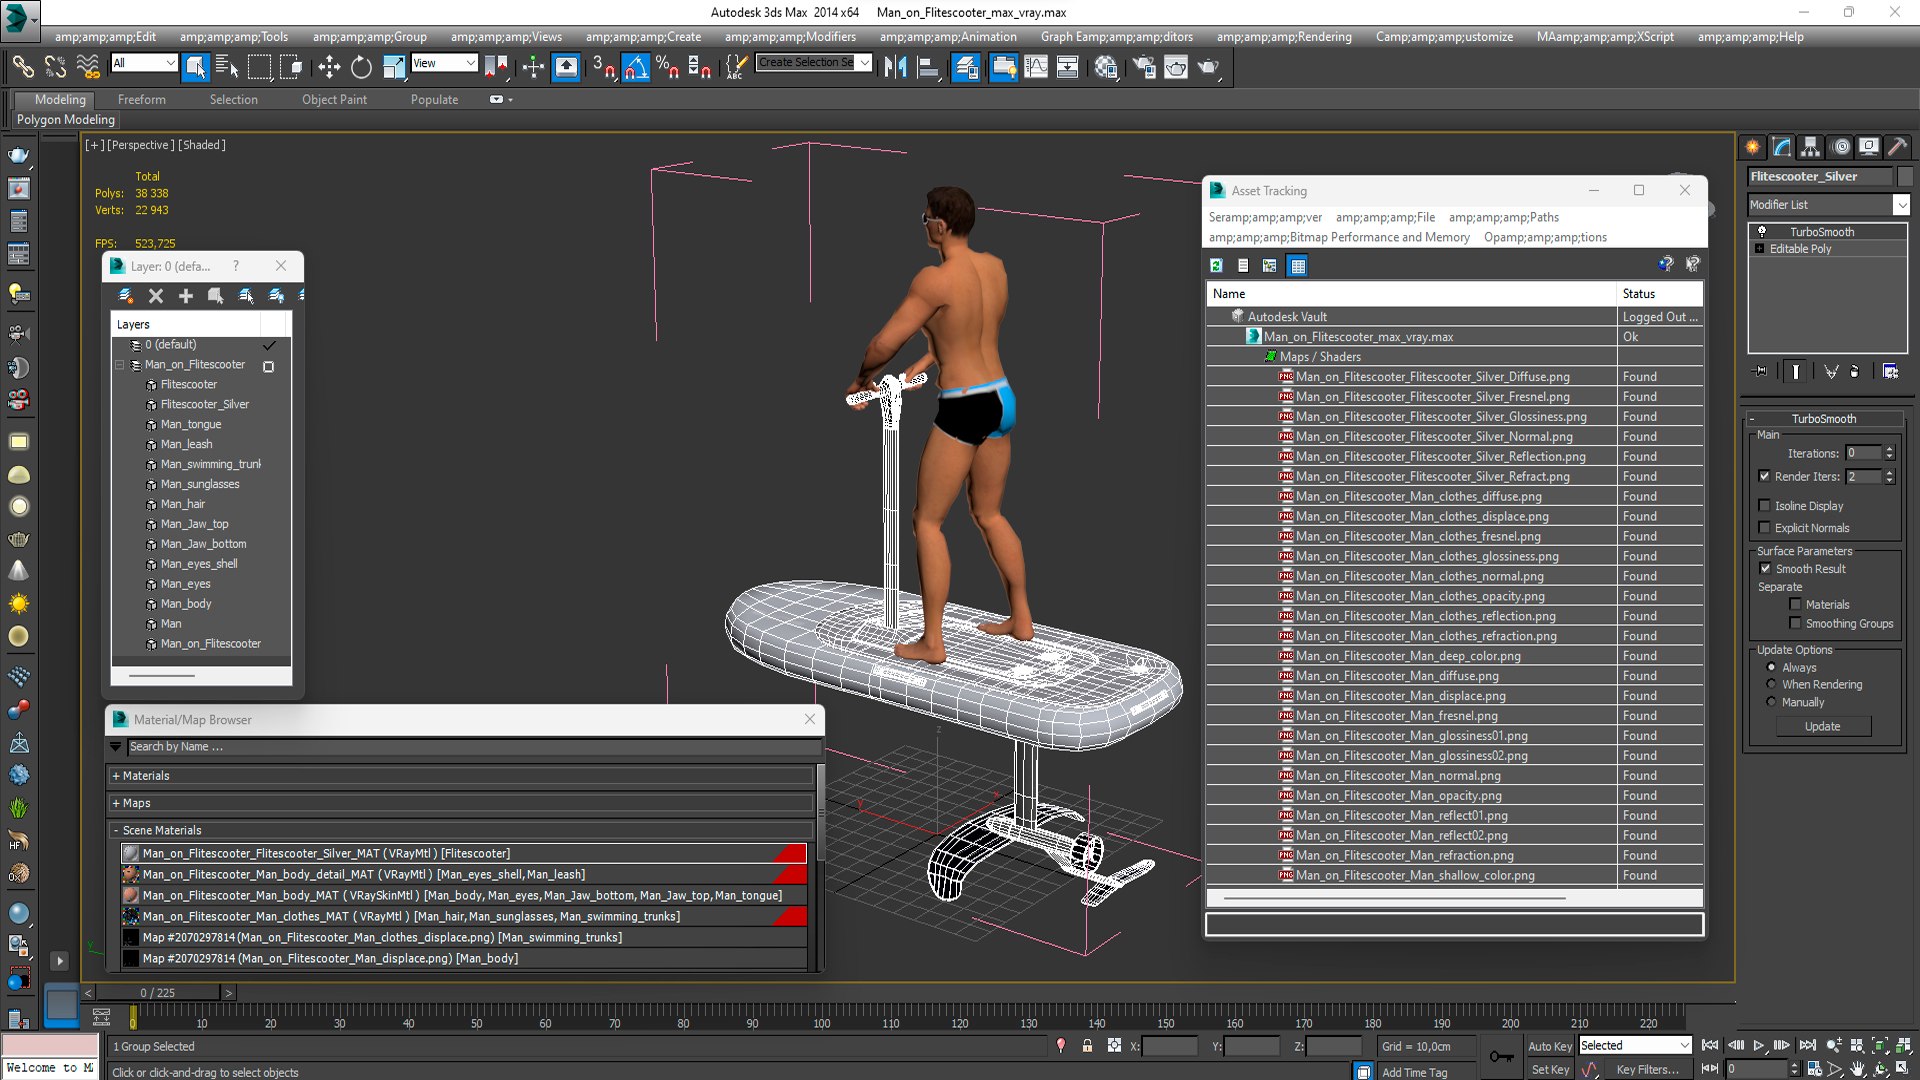Open the Motion command panel tab
1920x1080 pixels.
click(x=1841, y=147)
